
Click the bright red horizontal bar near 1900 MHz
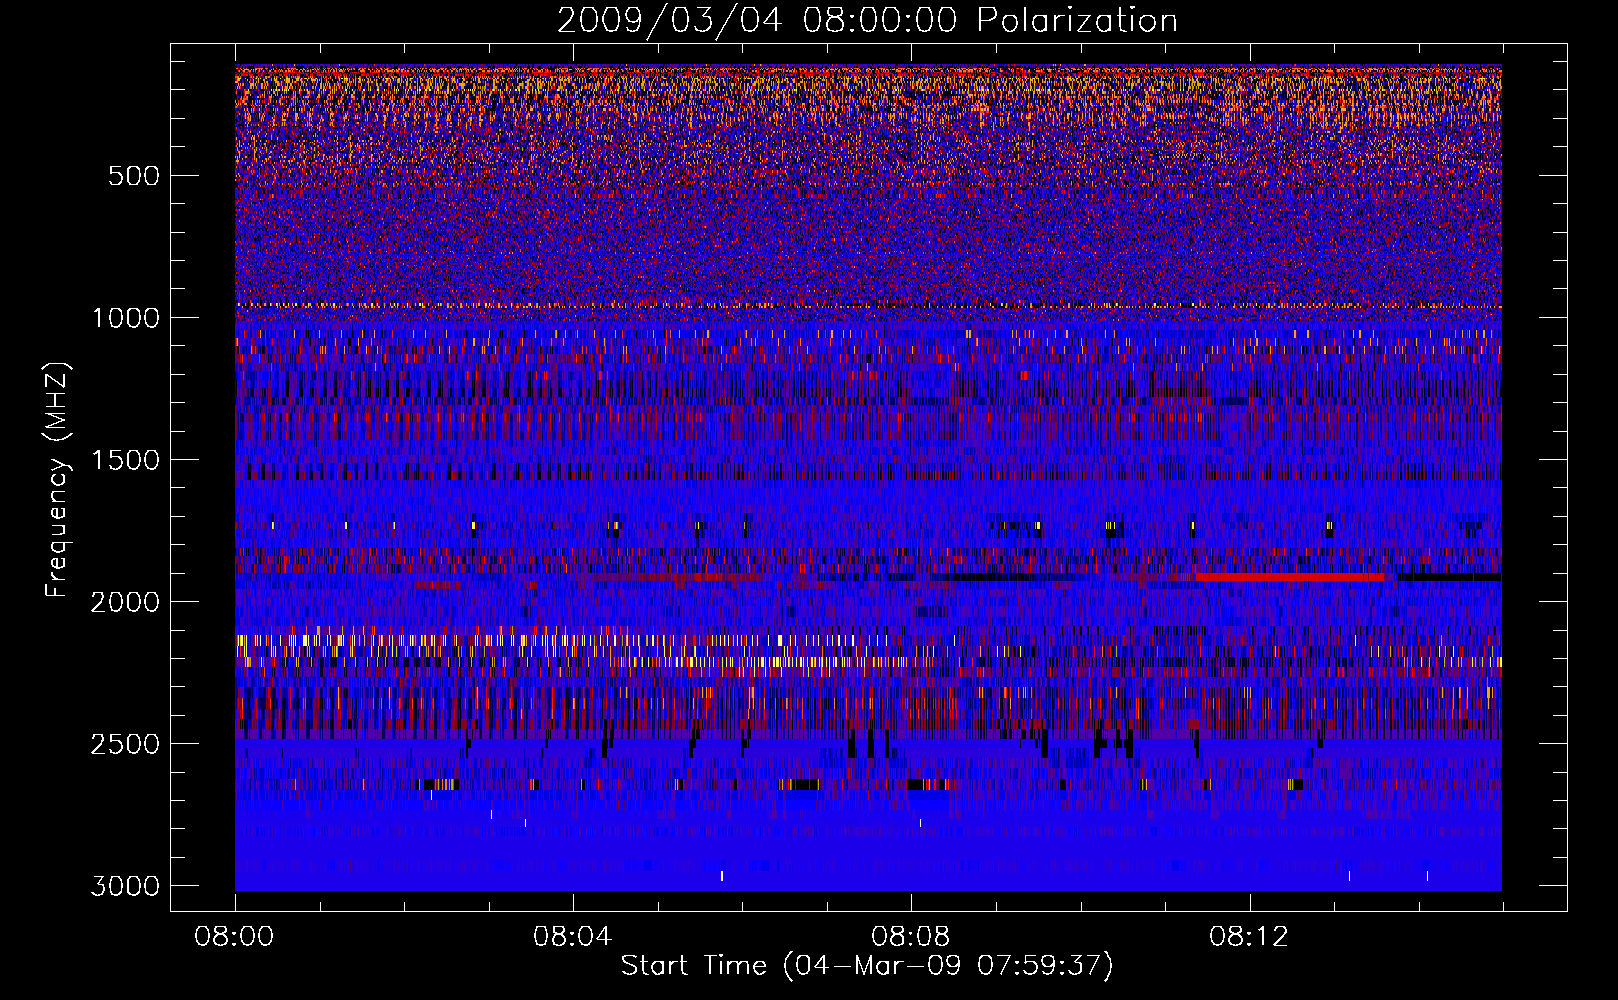point(1290,577)
